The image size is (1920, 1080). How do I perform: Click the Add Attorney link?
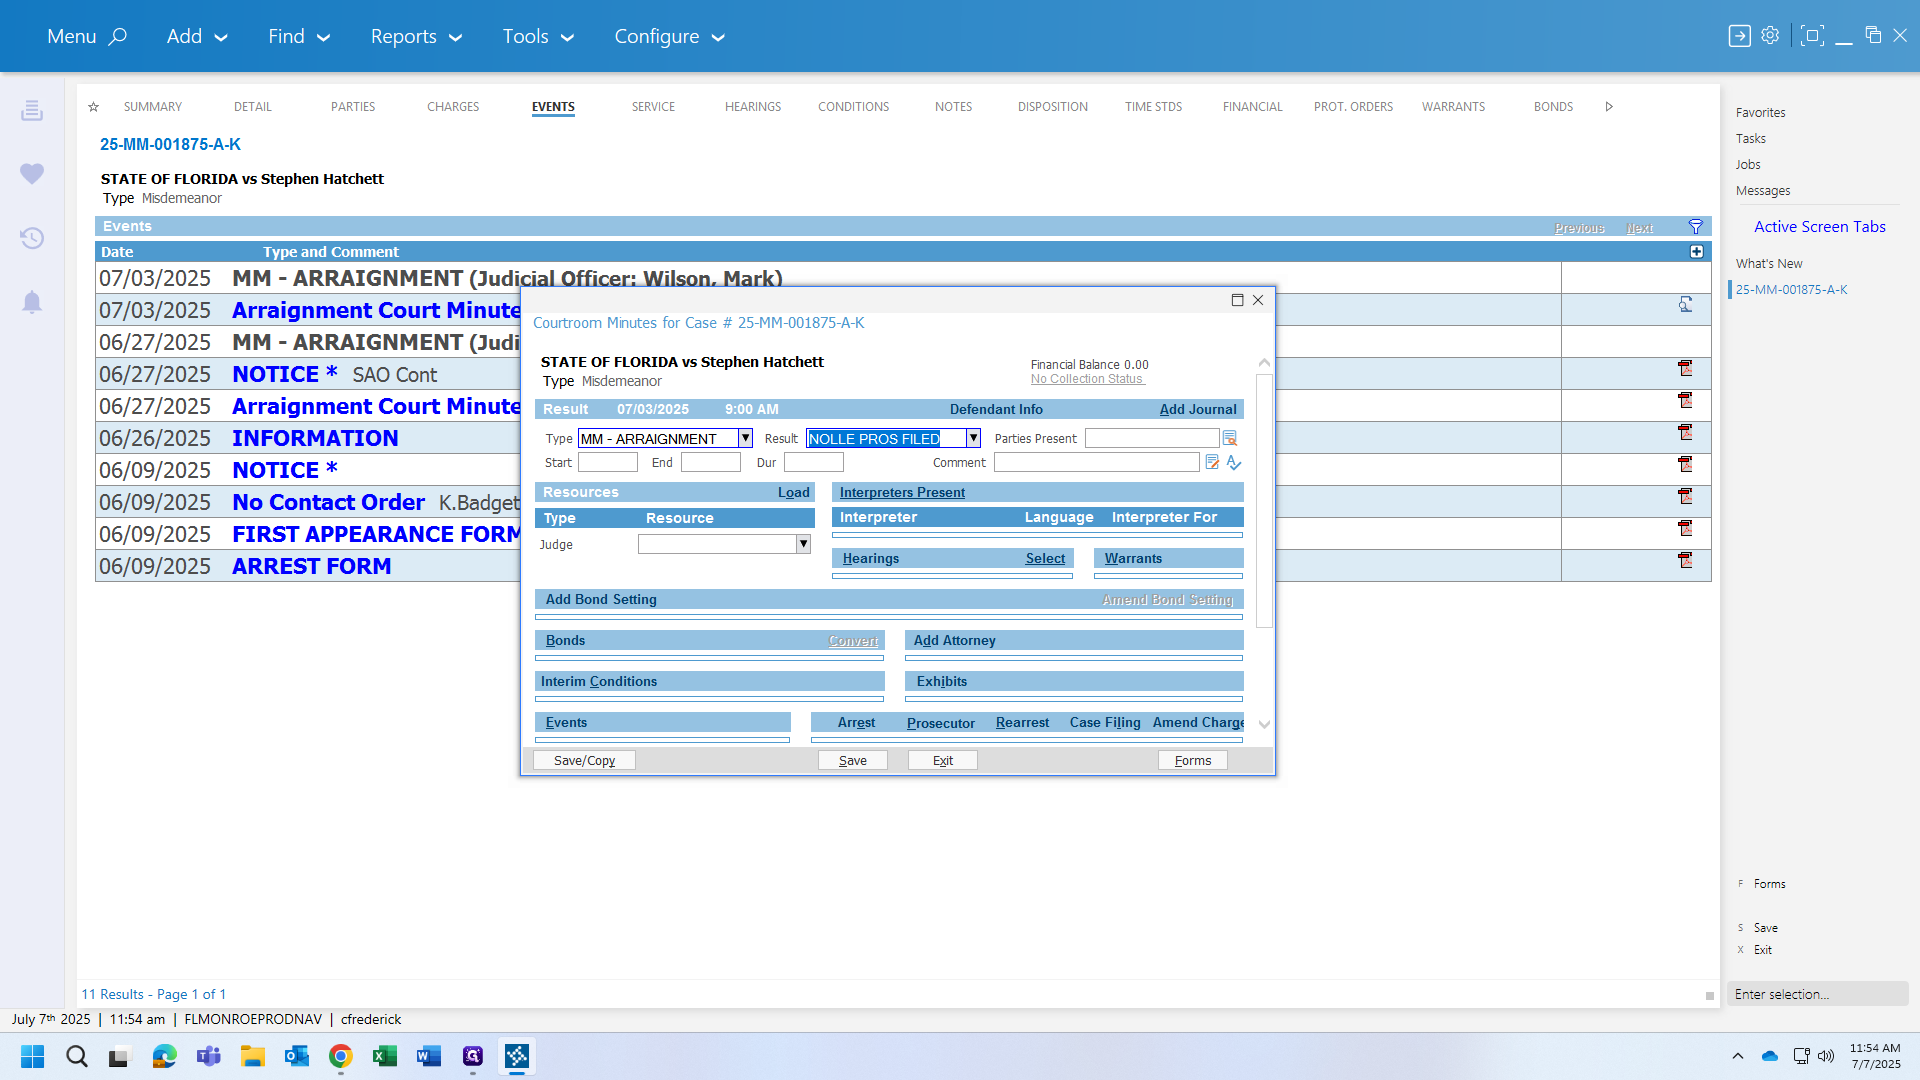coord(954,640)
